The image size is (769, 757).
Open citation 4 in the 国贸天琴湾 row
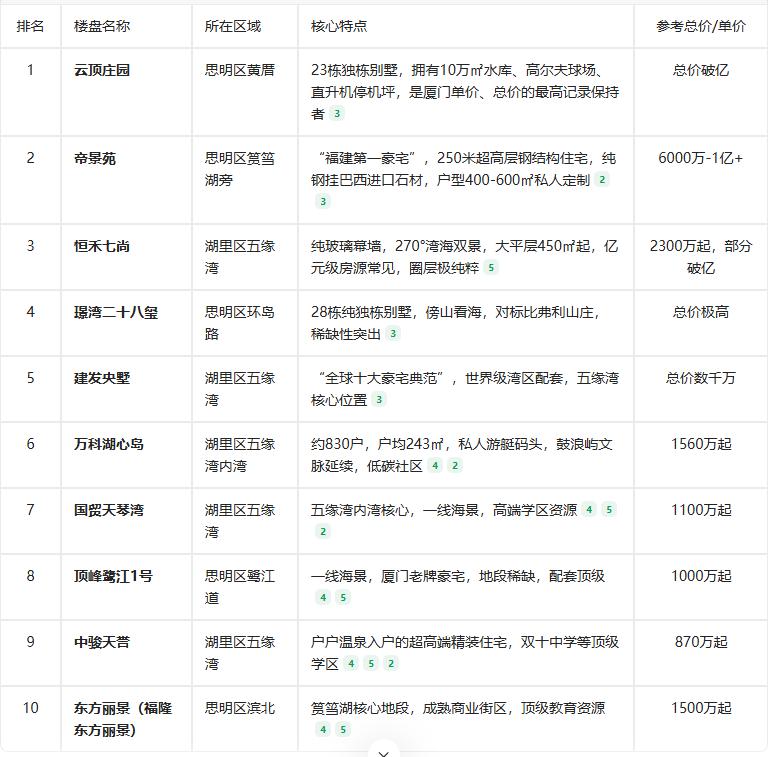pos(589,510)
